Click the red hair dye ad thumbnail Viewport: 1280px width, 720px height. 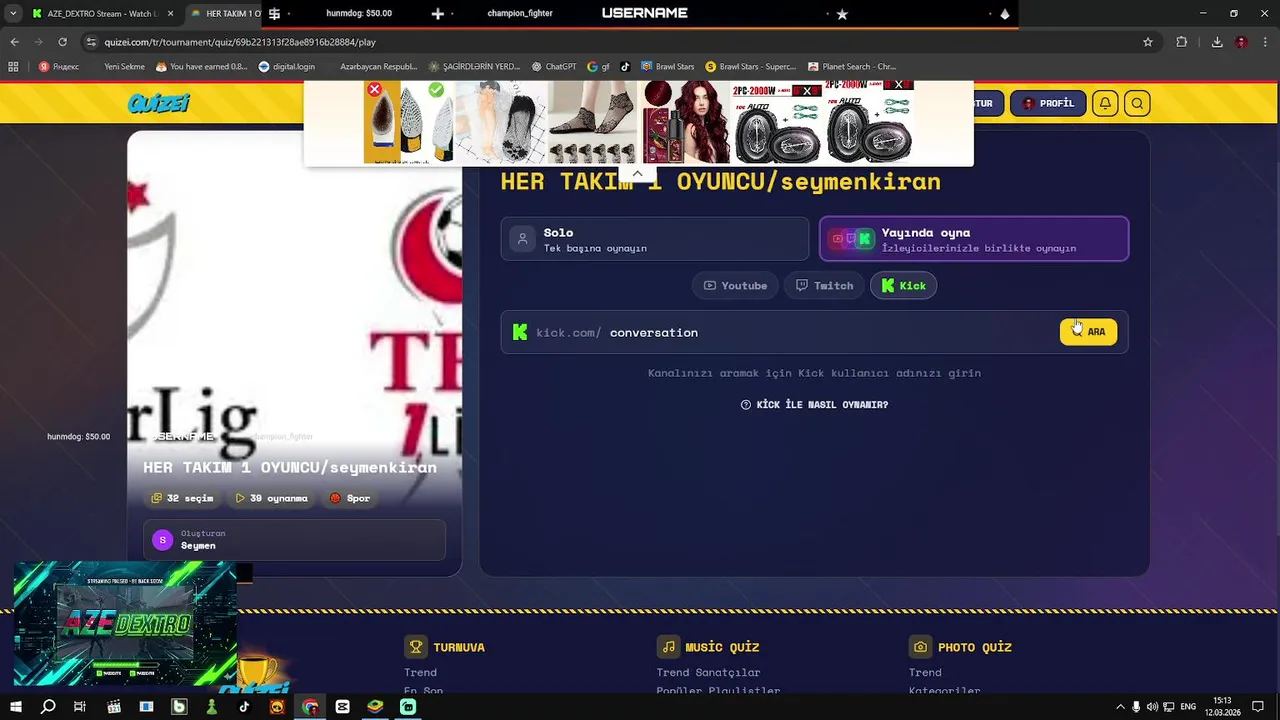(x=686, y=123)
